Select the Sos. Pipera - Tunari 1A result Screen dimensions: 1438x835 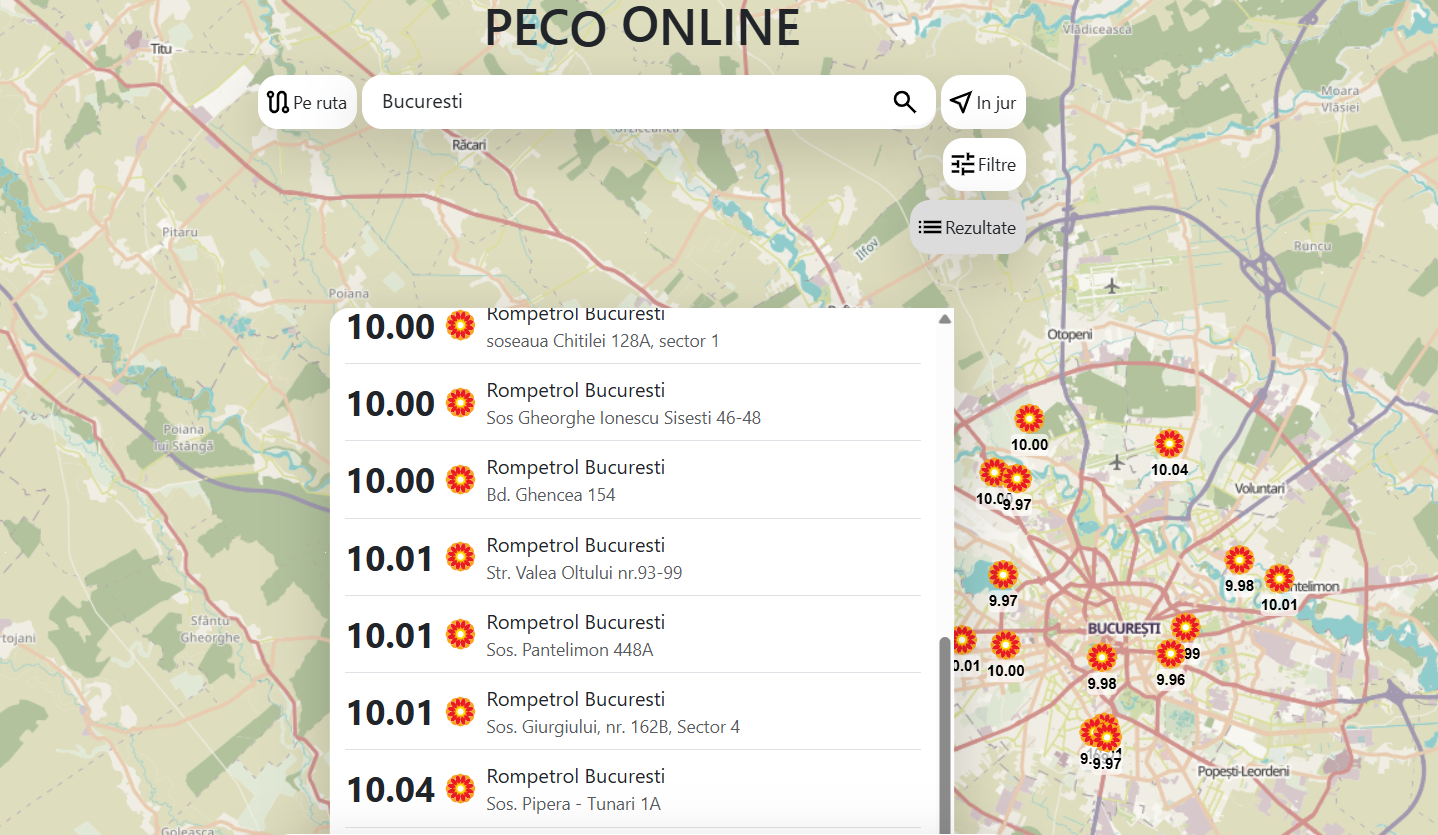(632, 789)
